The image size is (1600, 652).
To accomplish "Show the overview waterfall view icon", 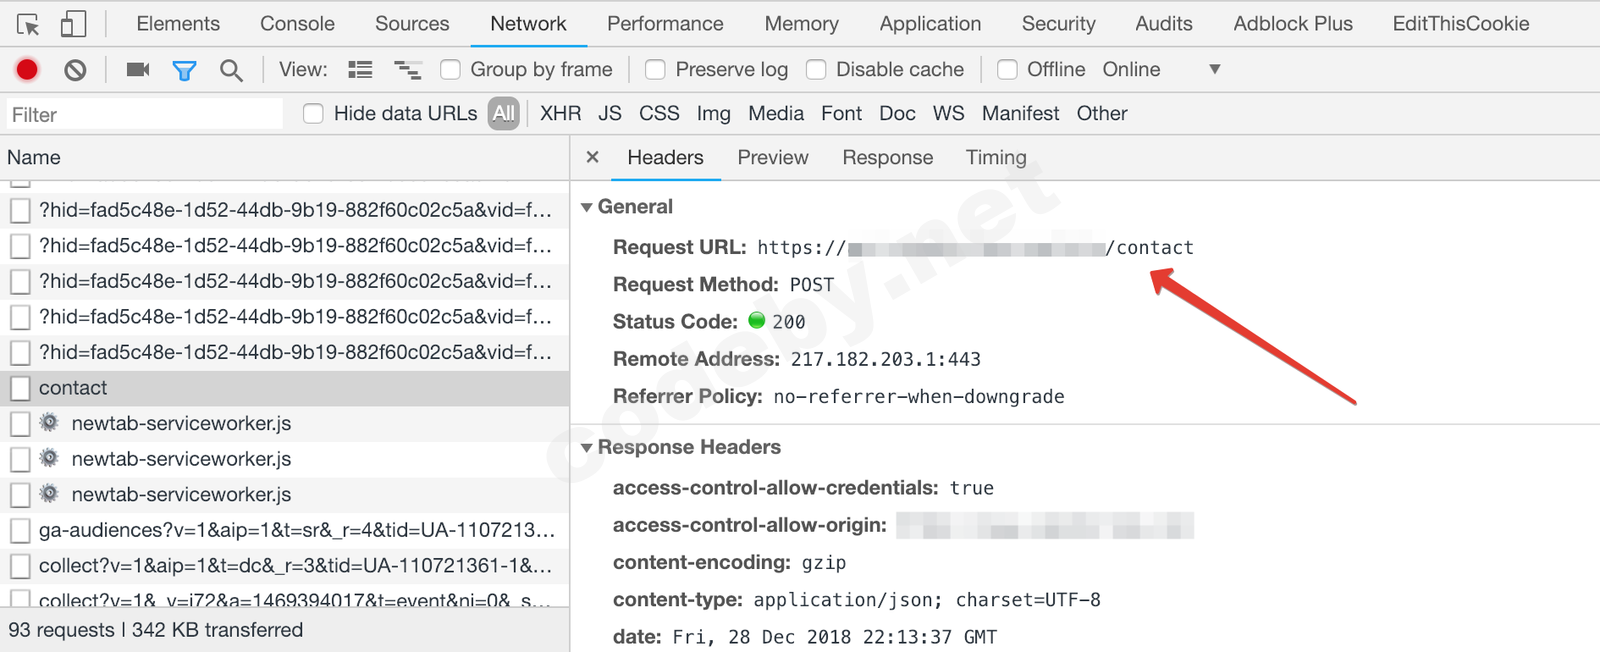I will pos(407,70).
